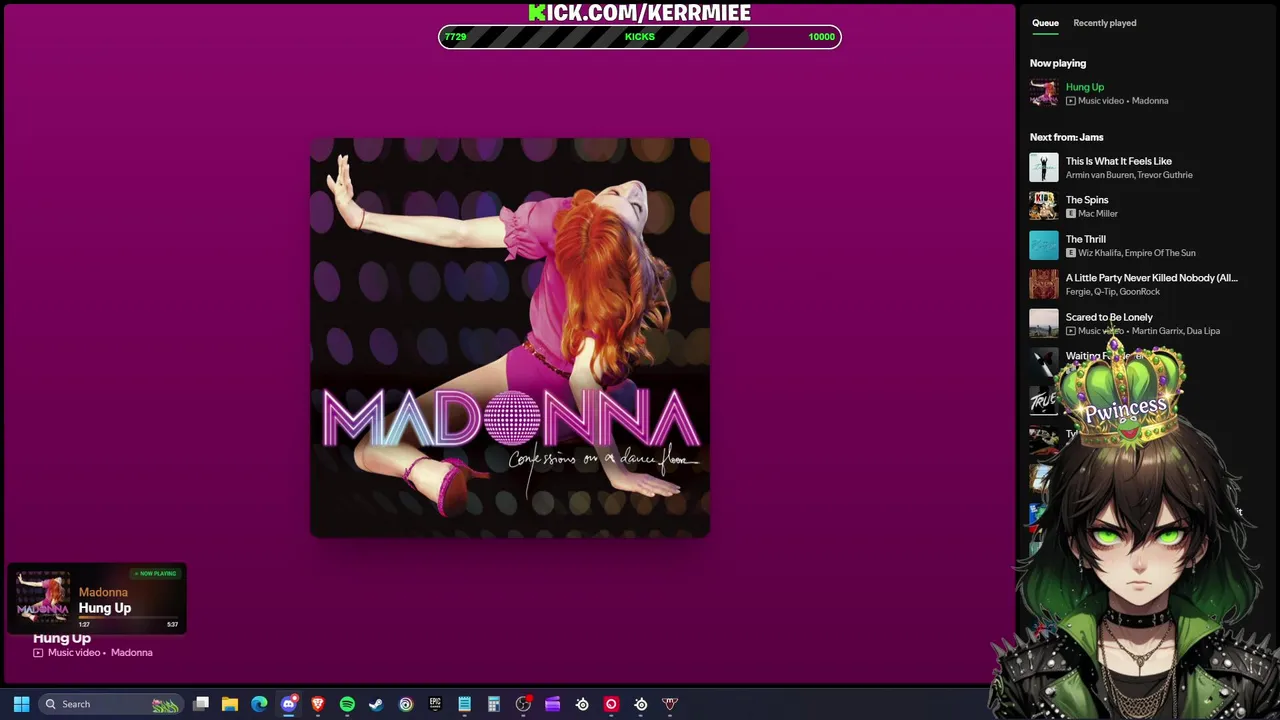1280x720 pixels.
Task: Click The Thrill teal cover thumbnail
Action: point(1044,245)
